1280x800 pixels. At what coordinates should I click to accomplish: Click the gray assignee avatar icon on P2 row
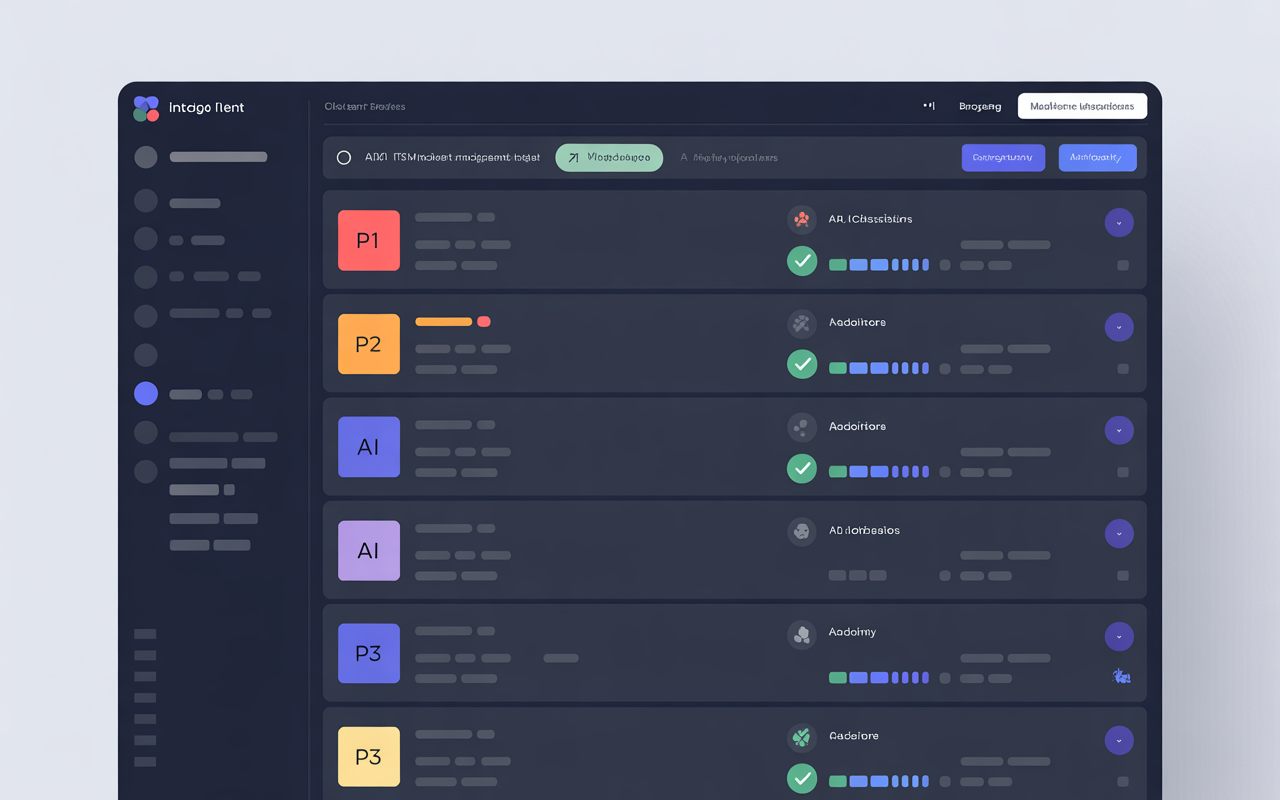point(801,323)
